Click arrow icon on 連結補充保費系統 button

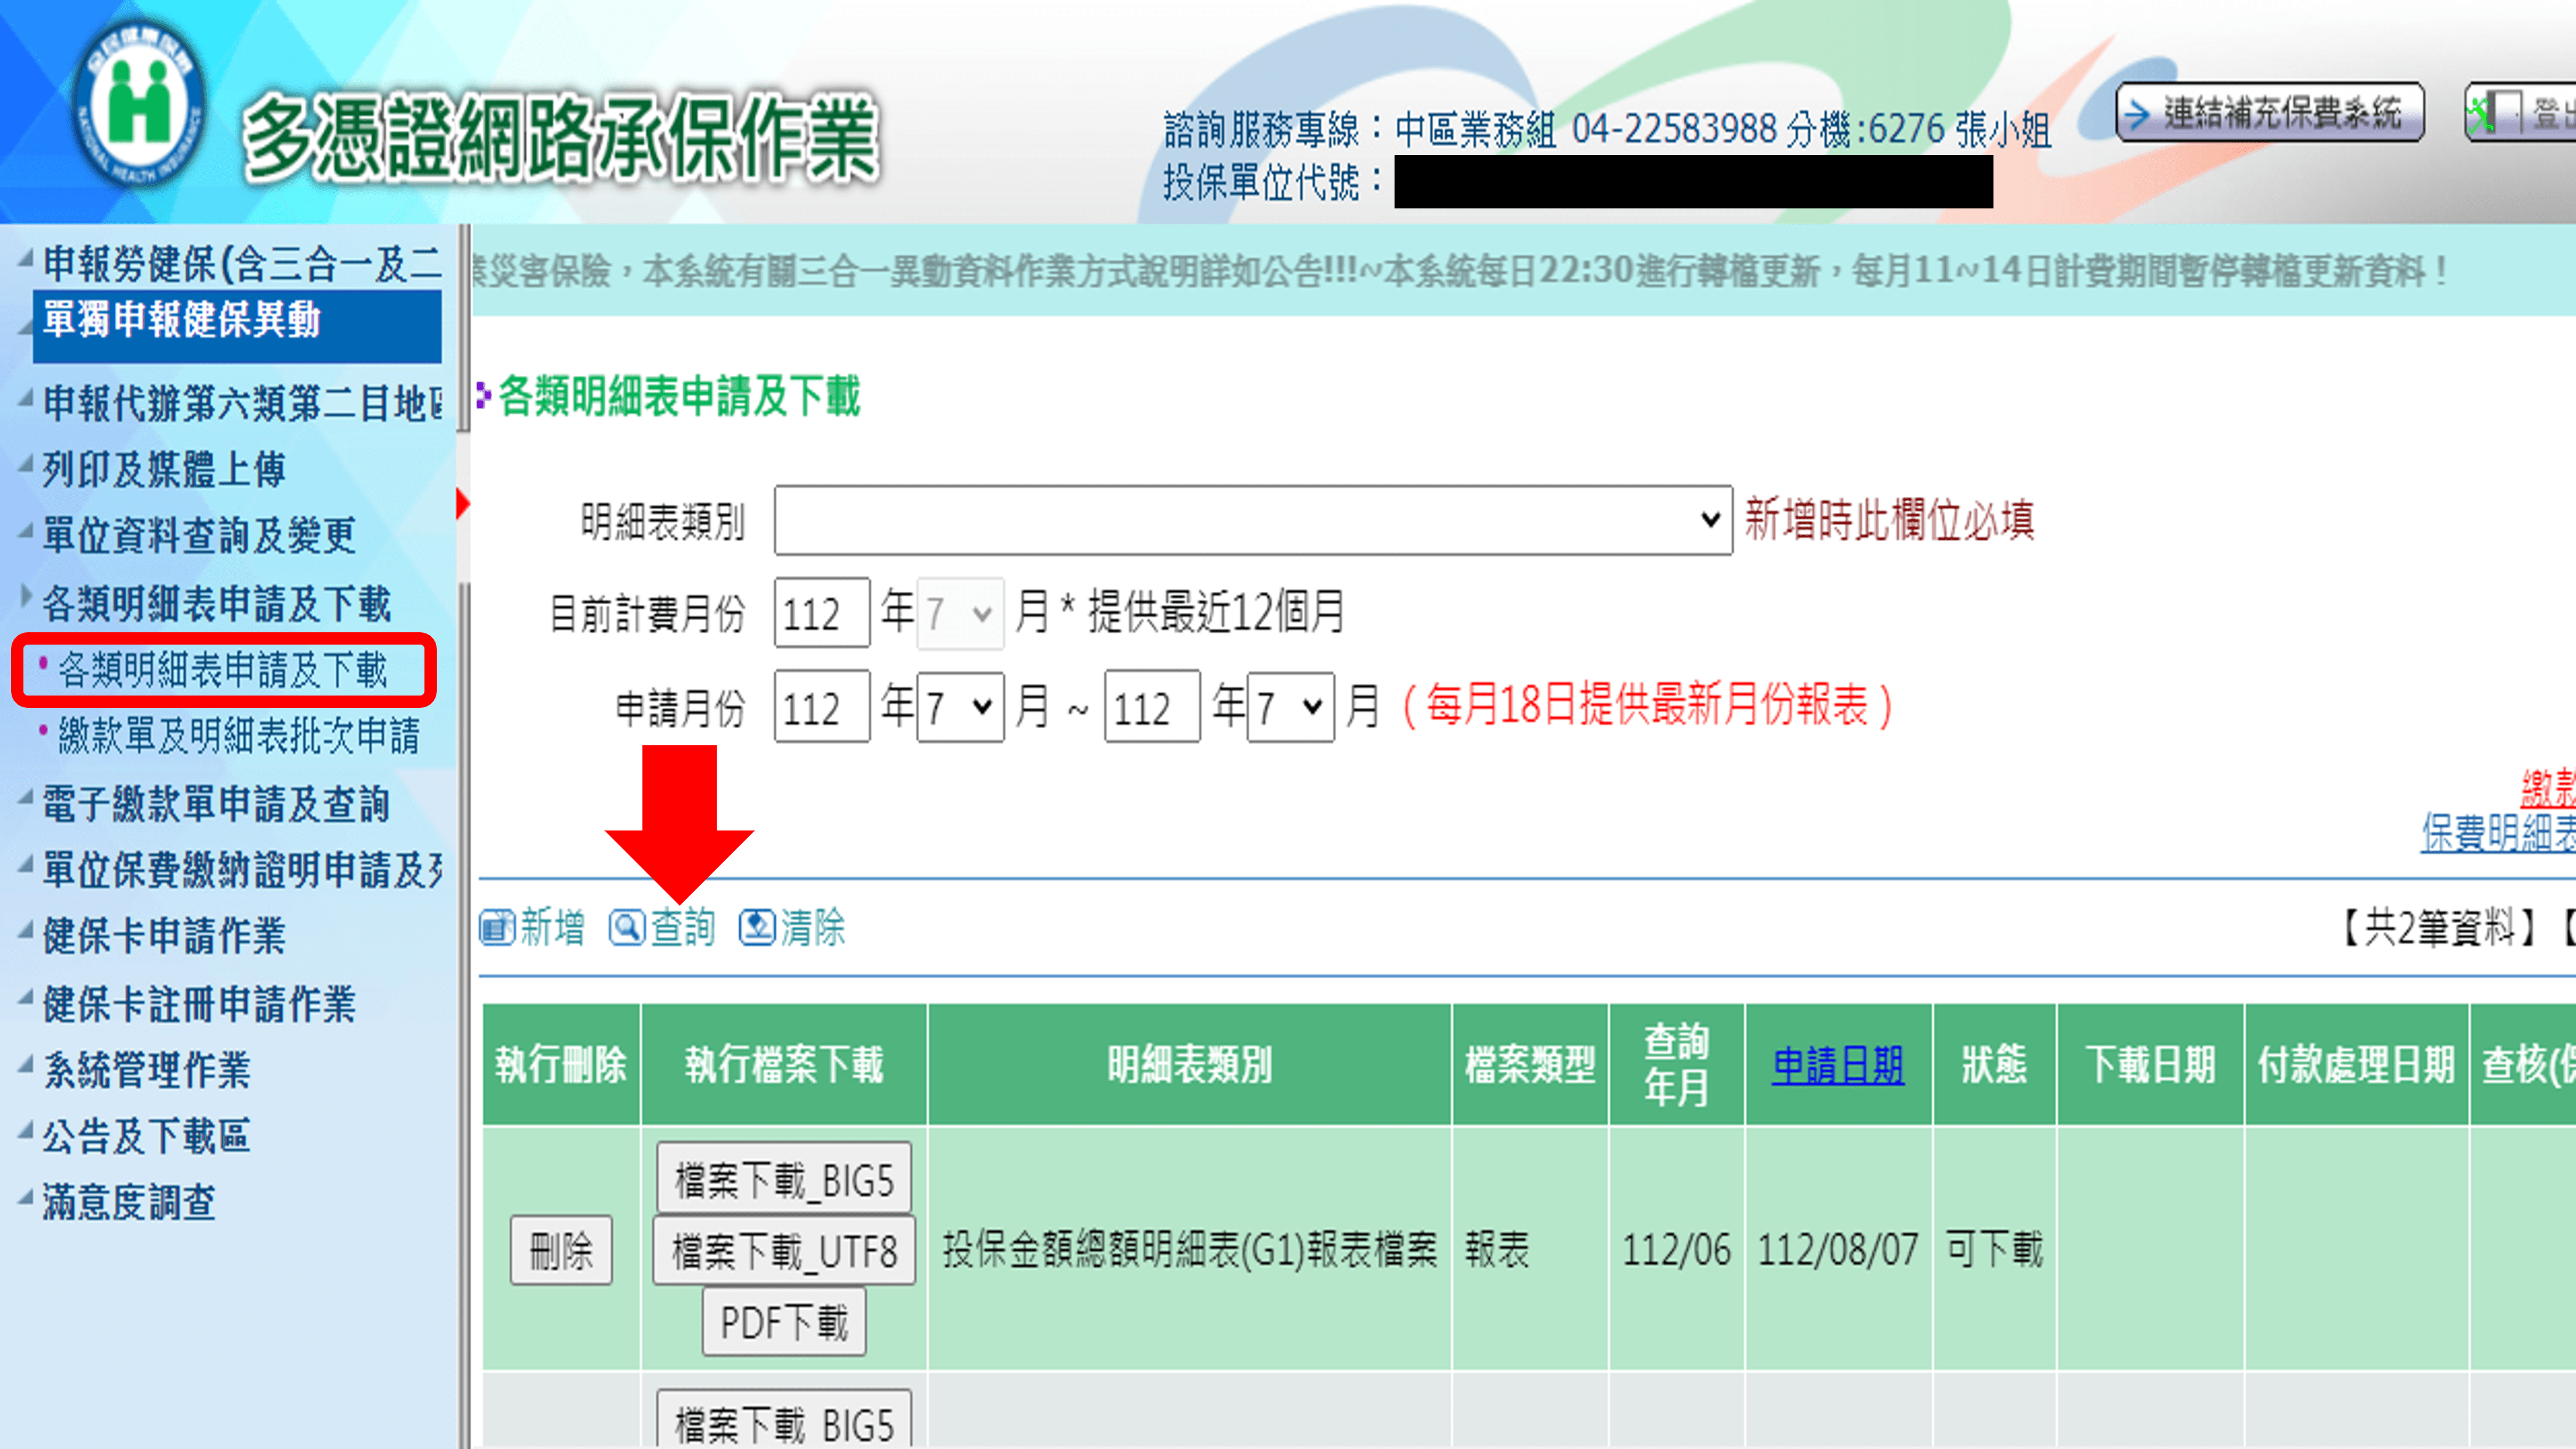[2136, 113]
